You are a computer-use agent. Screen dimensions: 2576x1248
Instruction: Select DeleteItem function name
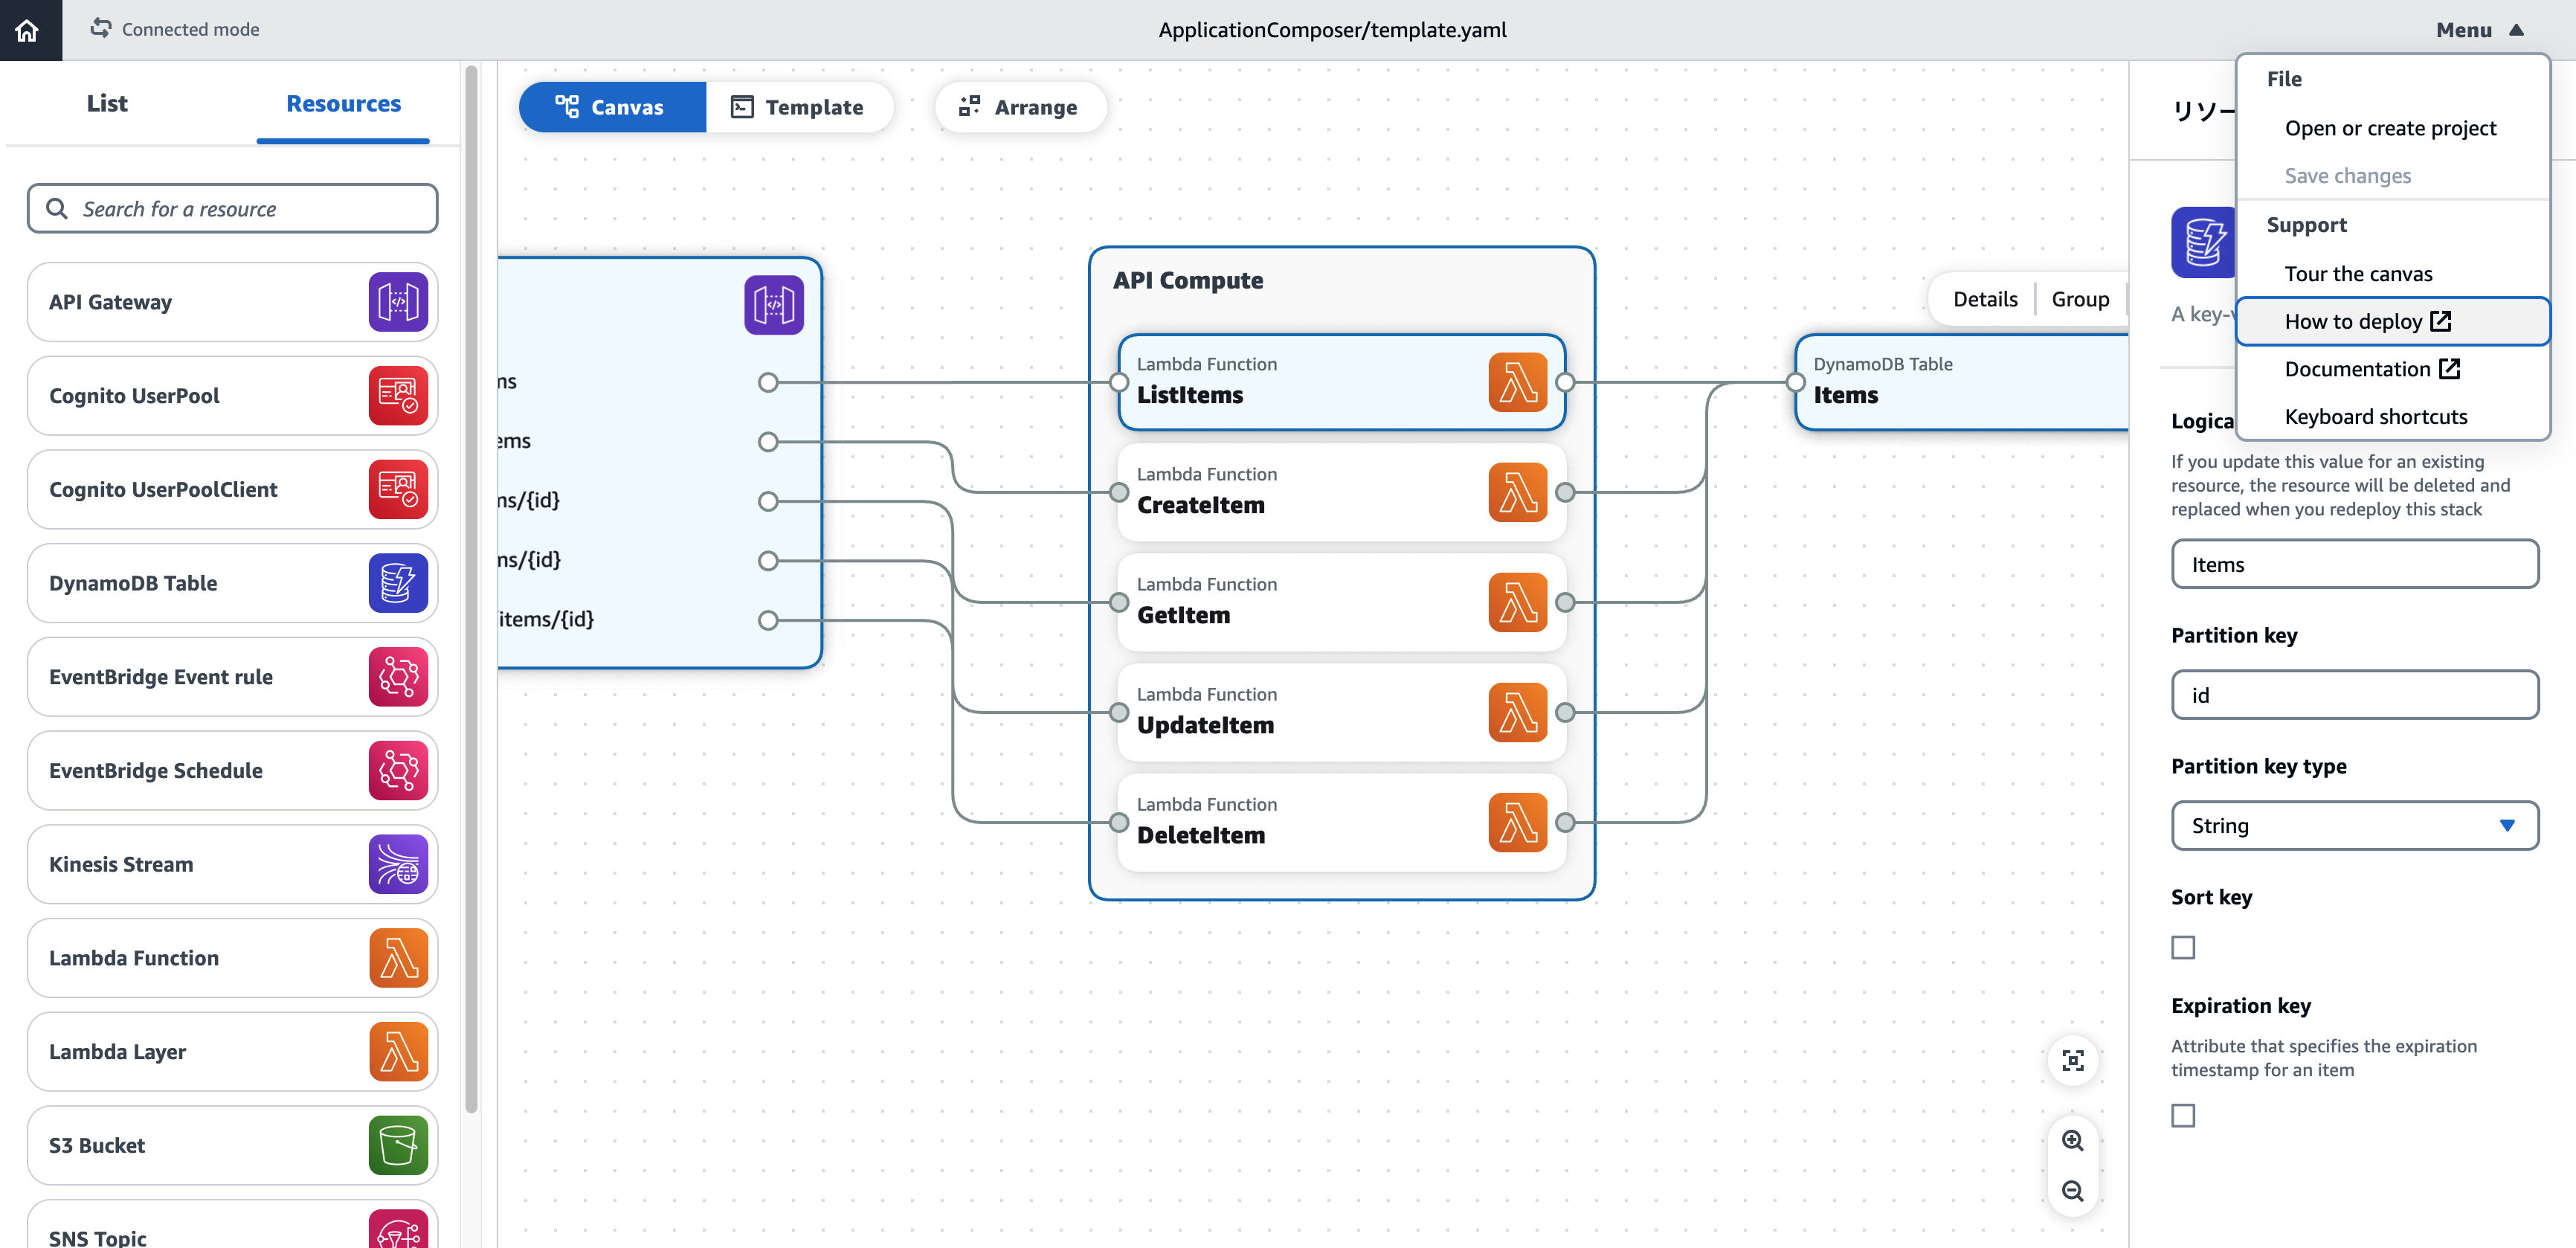click(x=1200, y=835)
